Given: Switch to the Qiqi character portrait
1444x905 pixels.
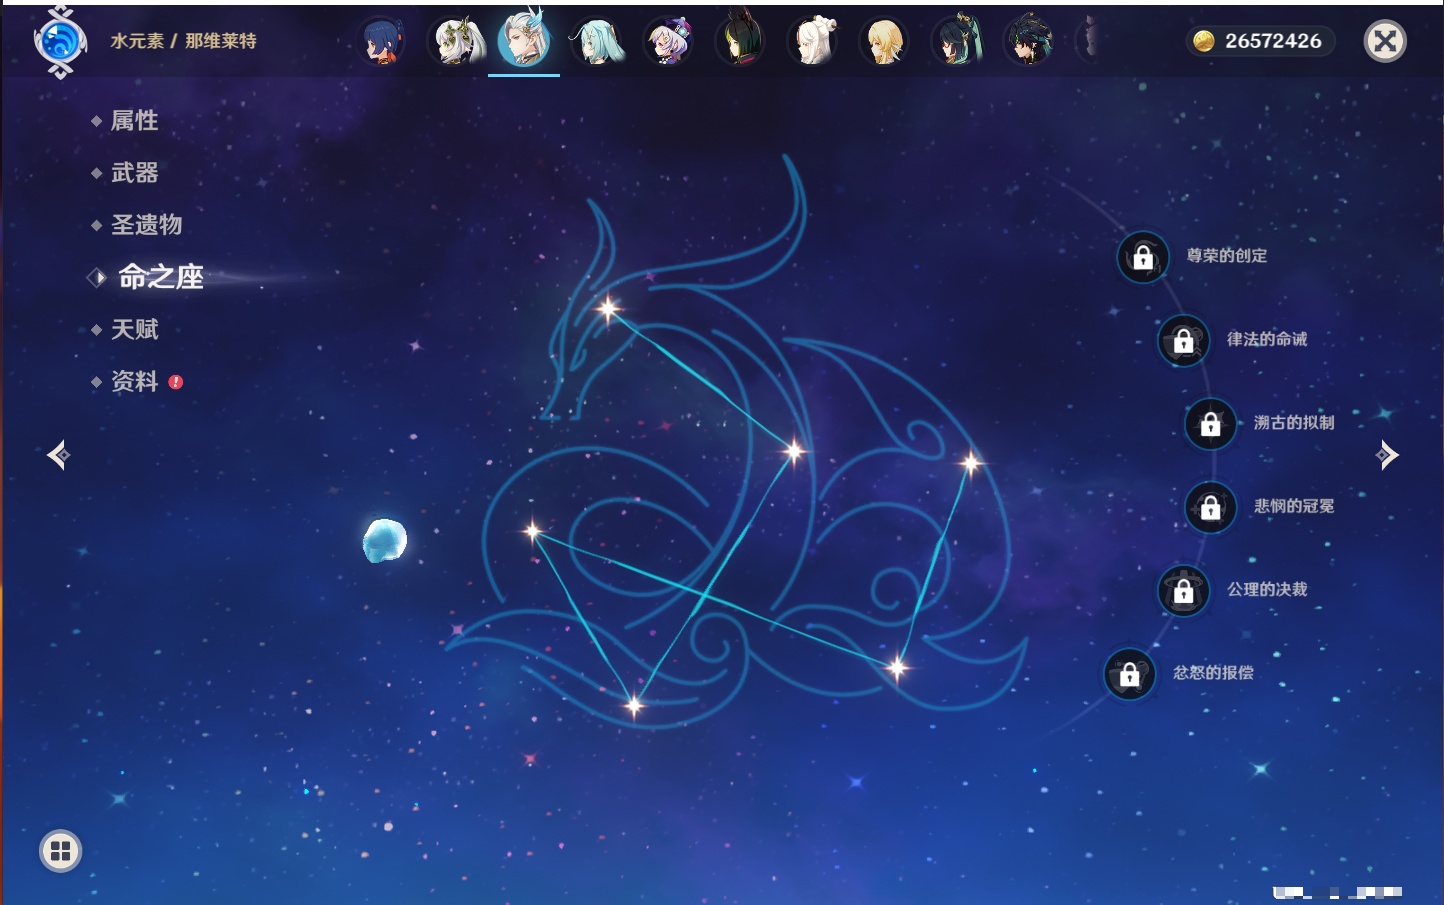Looking at the screenshot, I should (x=669, y=42).
